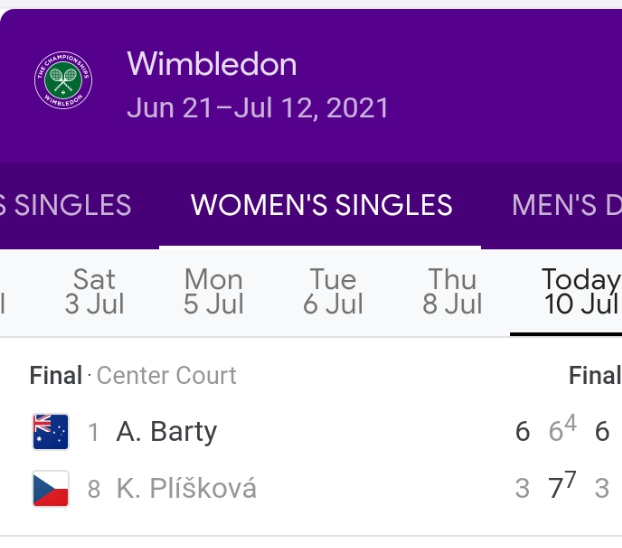Open K. Plíšková player name
Screen dimensions: 622x548
186,489
